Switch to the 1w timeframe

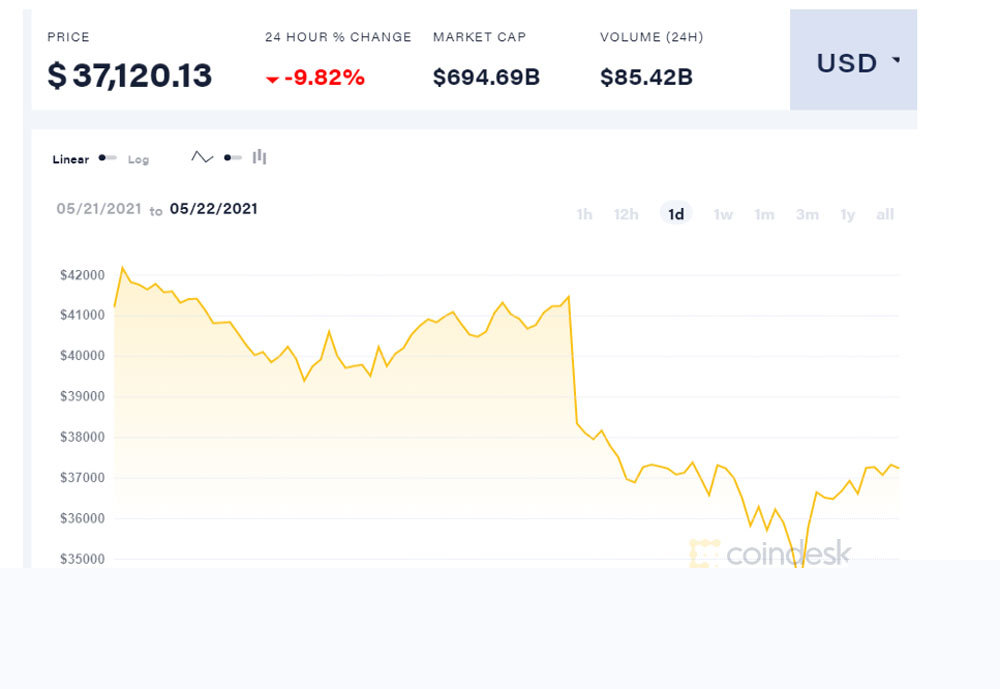(722, 213)
